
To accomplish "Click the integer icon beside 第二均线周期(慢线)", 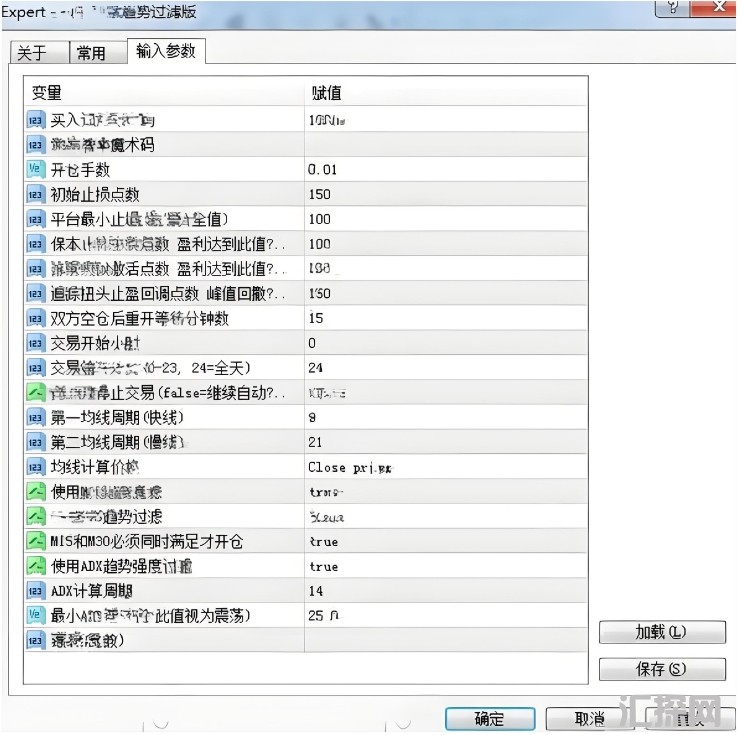I will 35,442.
